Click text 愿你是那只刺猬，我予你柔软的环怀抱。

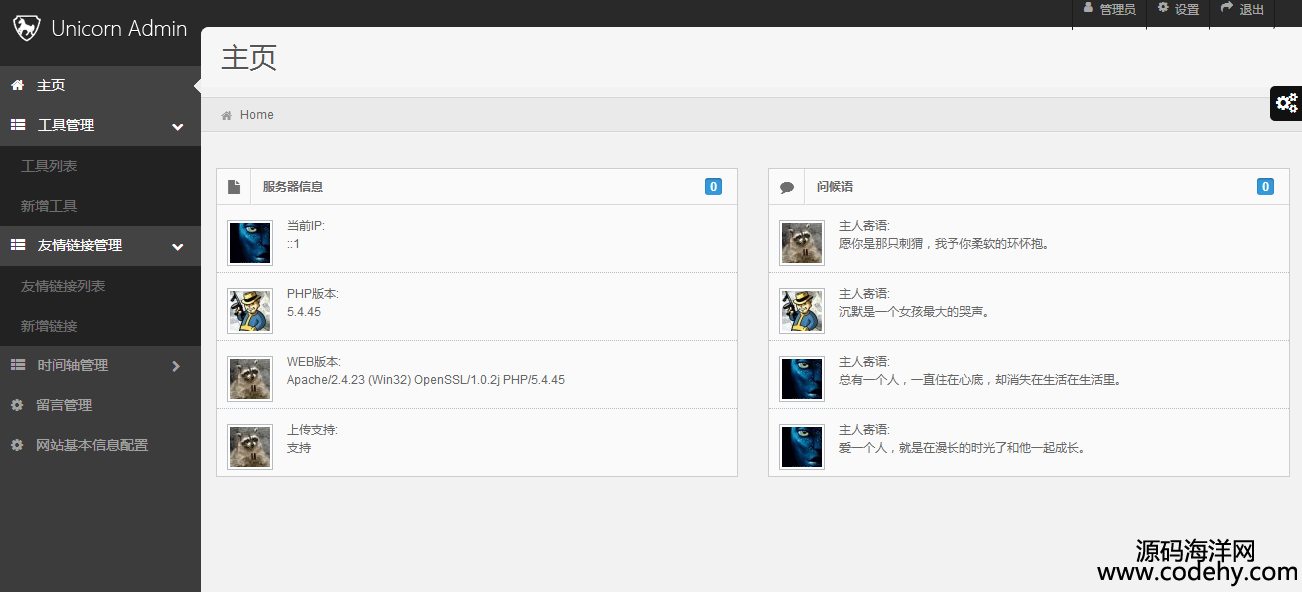[945, 244]
